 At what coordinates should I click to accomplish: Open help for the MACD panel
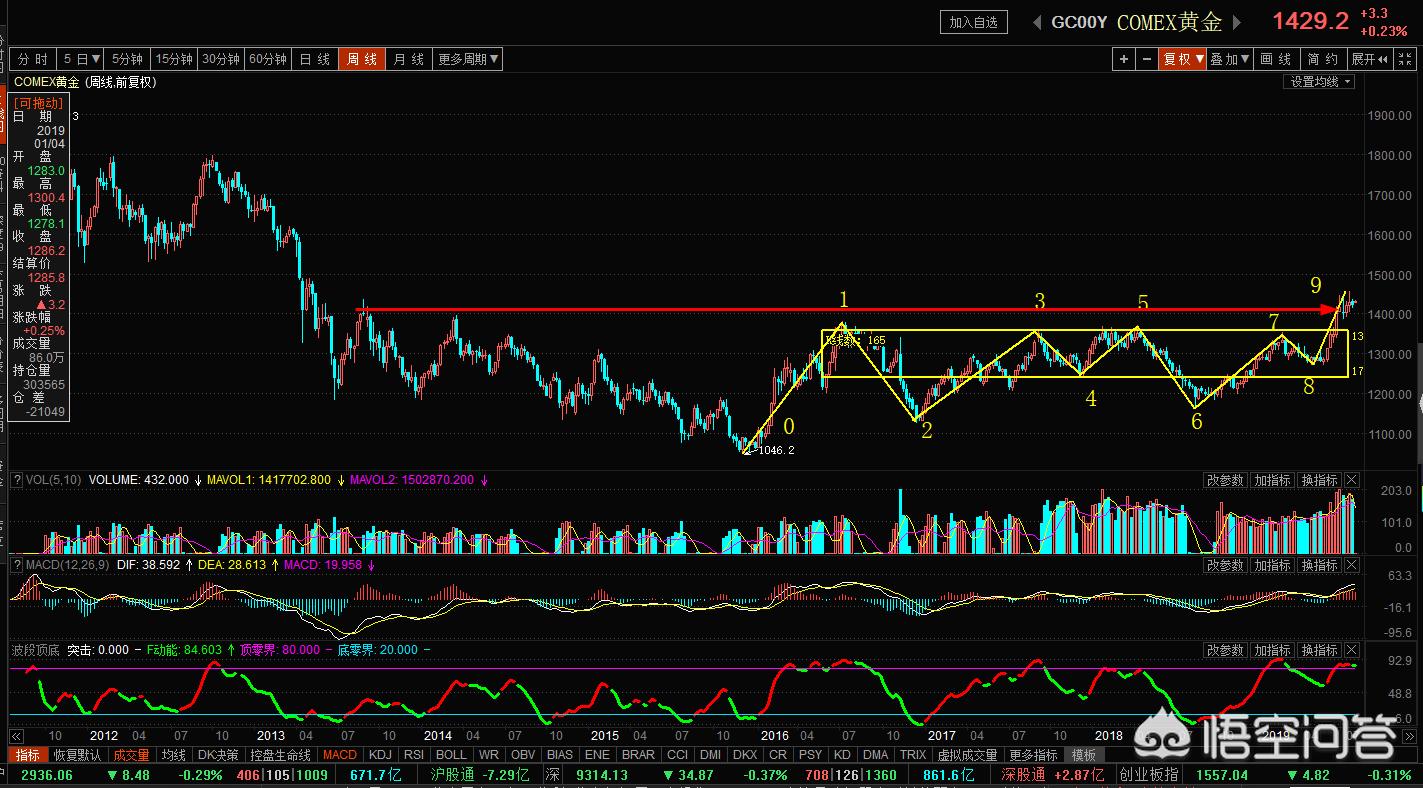click(x=16, y=566)
